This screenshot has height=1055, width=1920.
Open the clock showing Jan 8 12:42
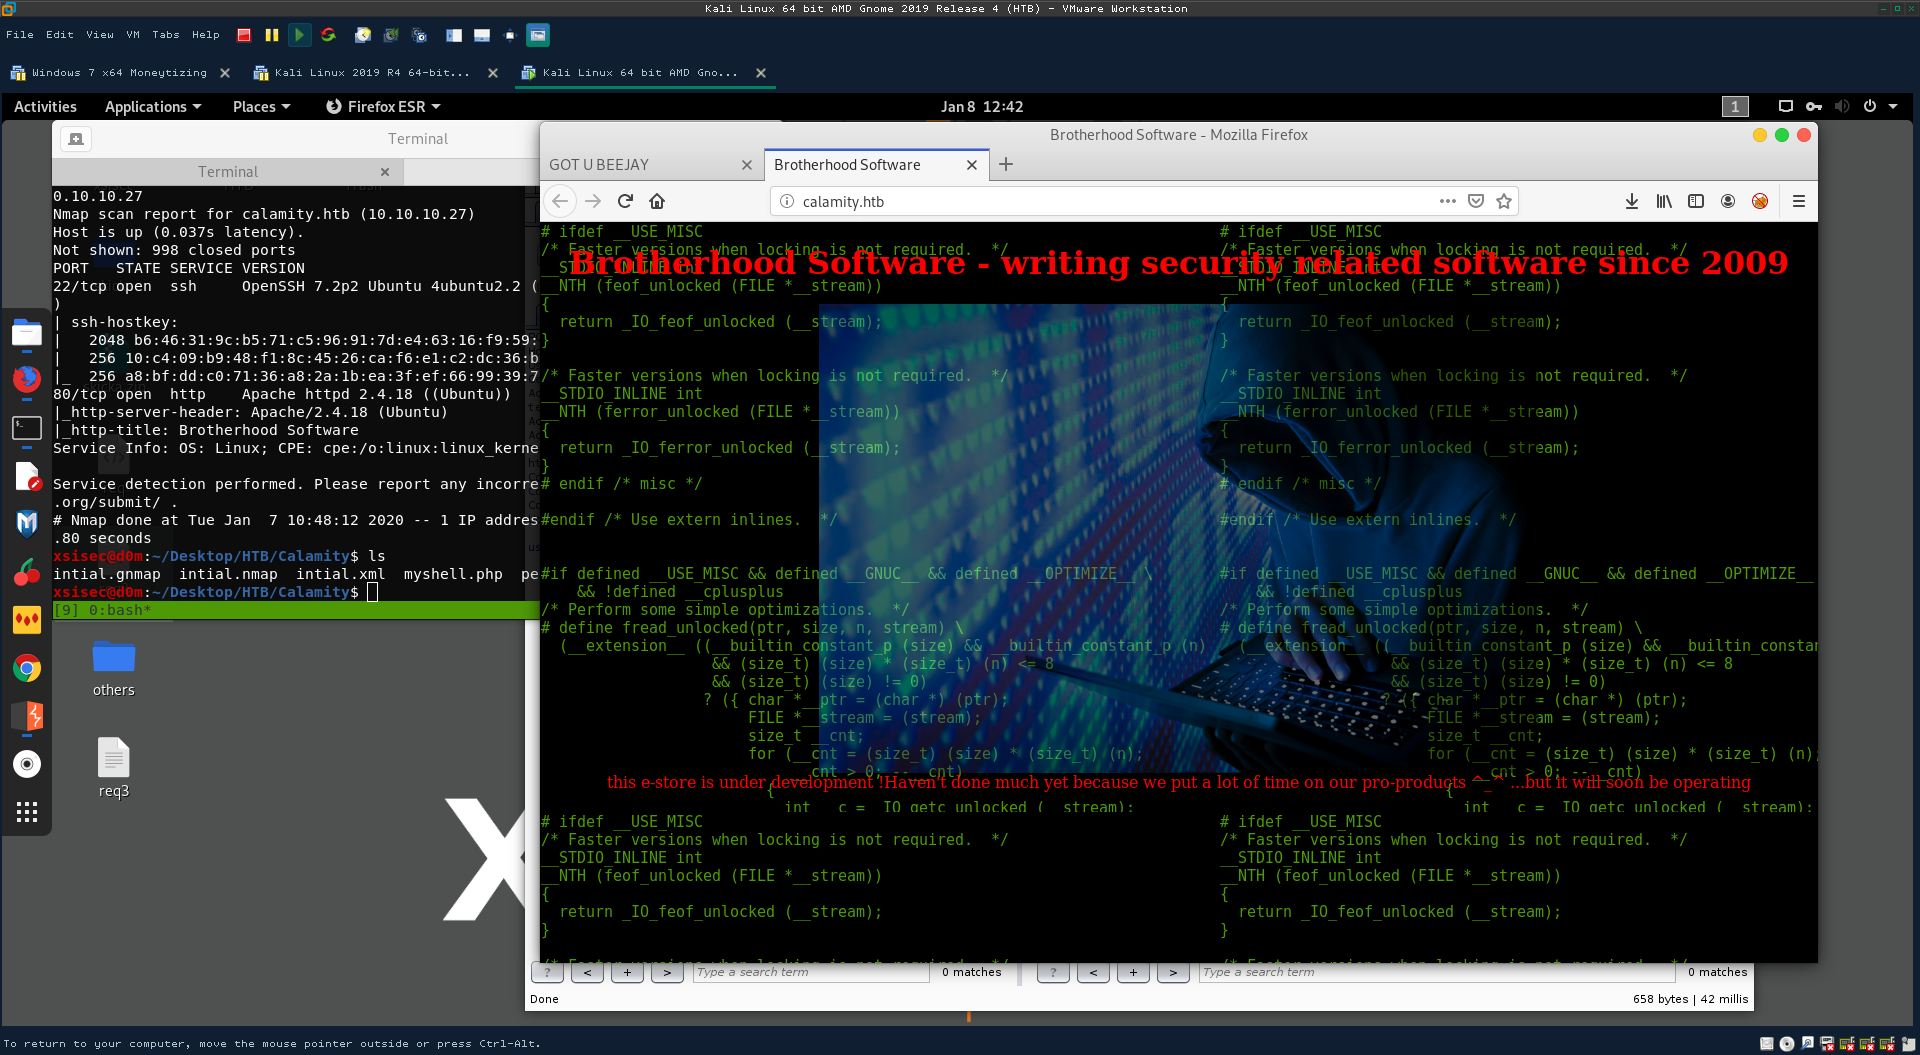(982, 106)
